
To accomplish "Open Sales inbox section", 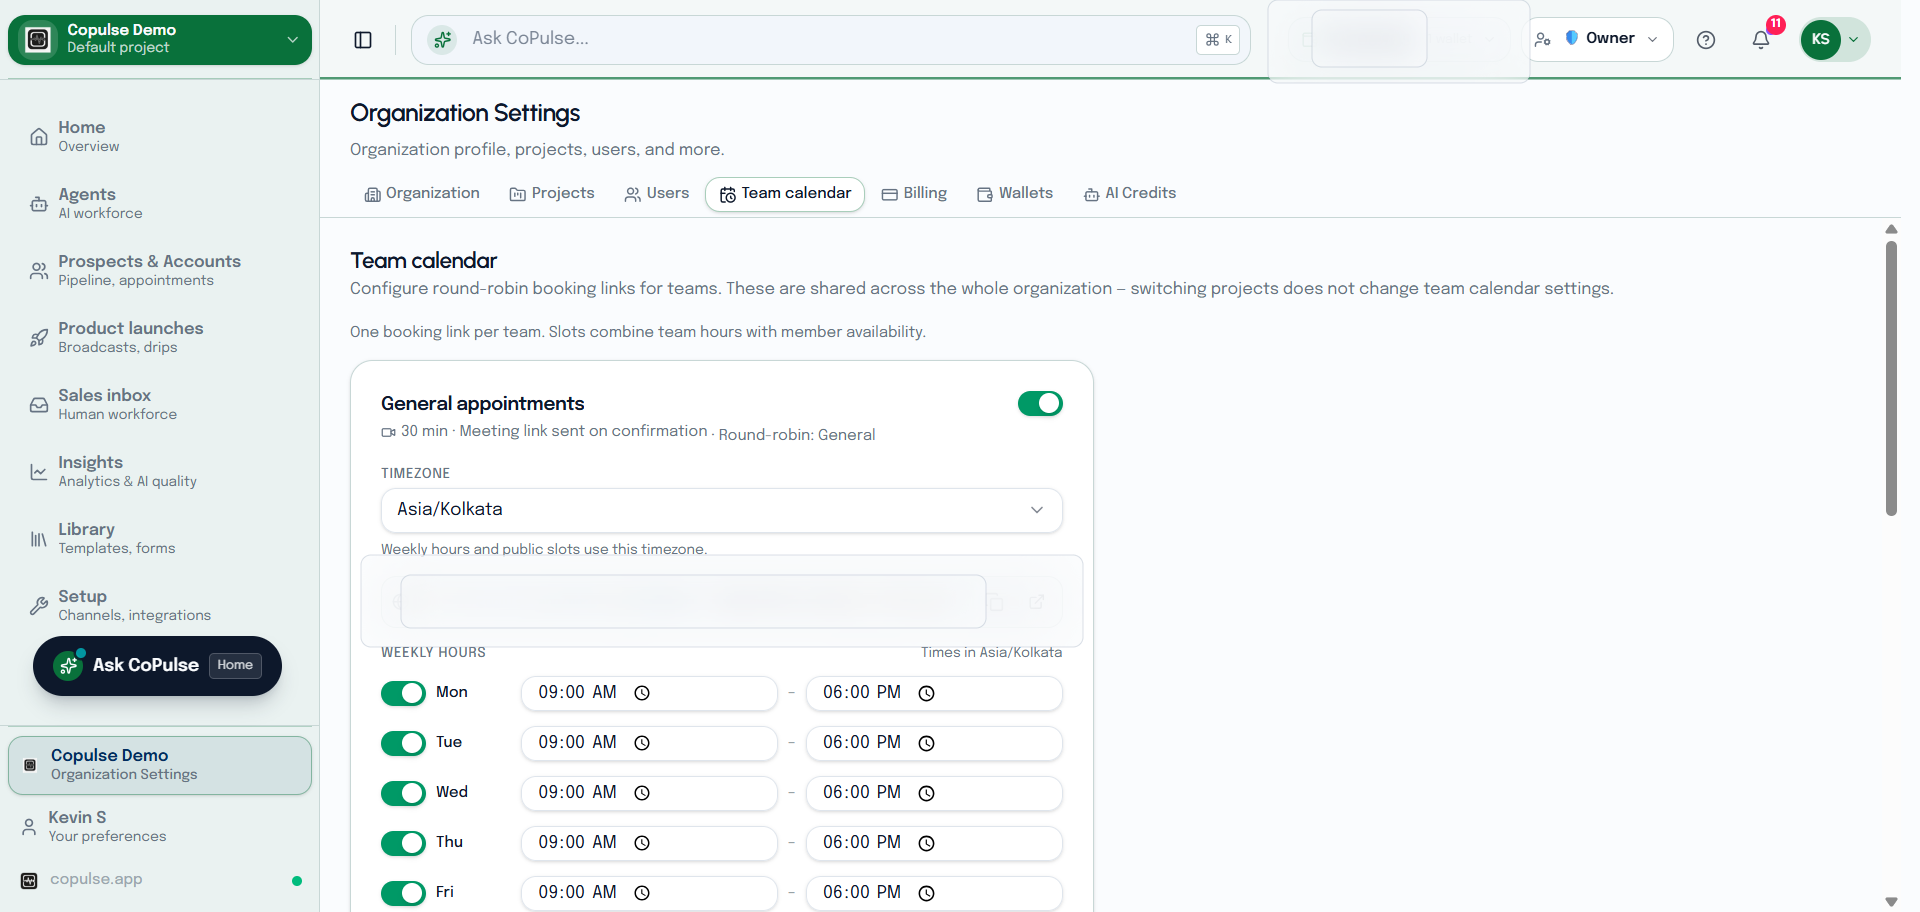I will click(x=160, y=405).
